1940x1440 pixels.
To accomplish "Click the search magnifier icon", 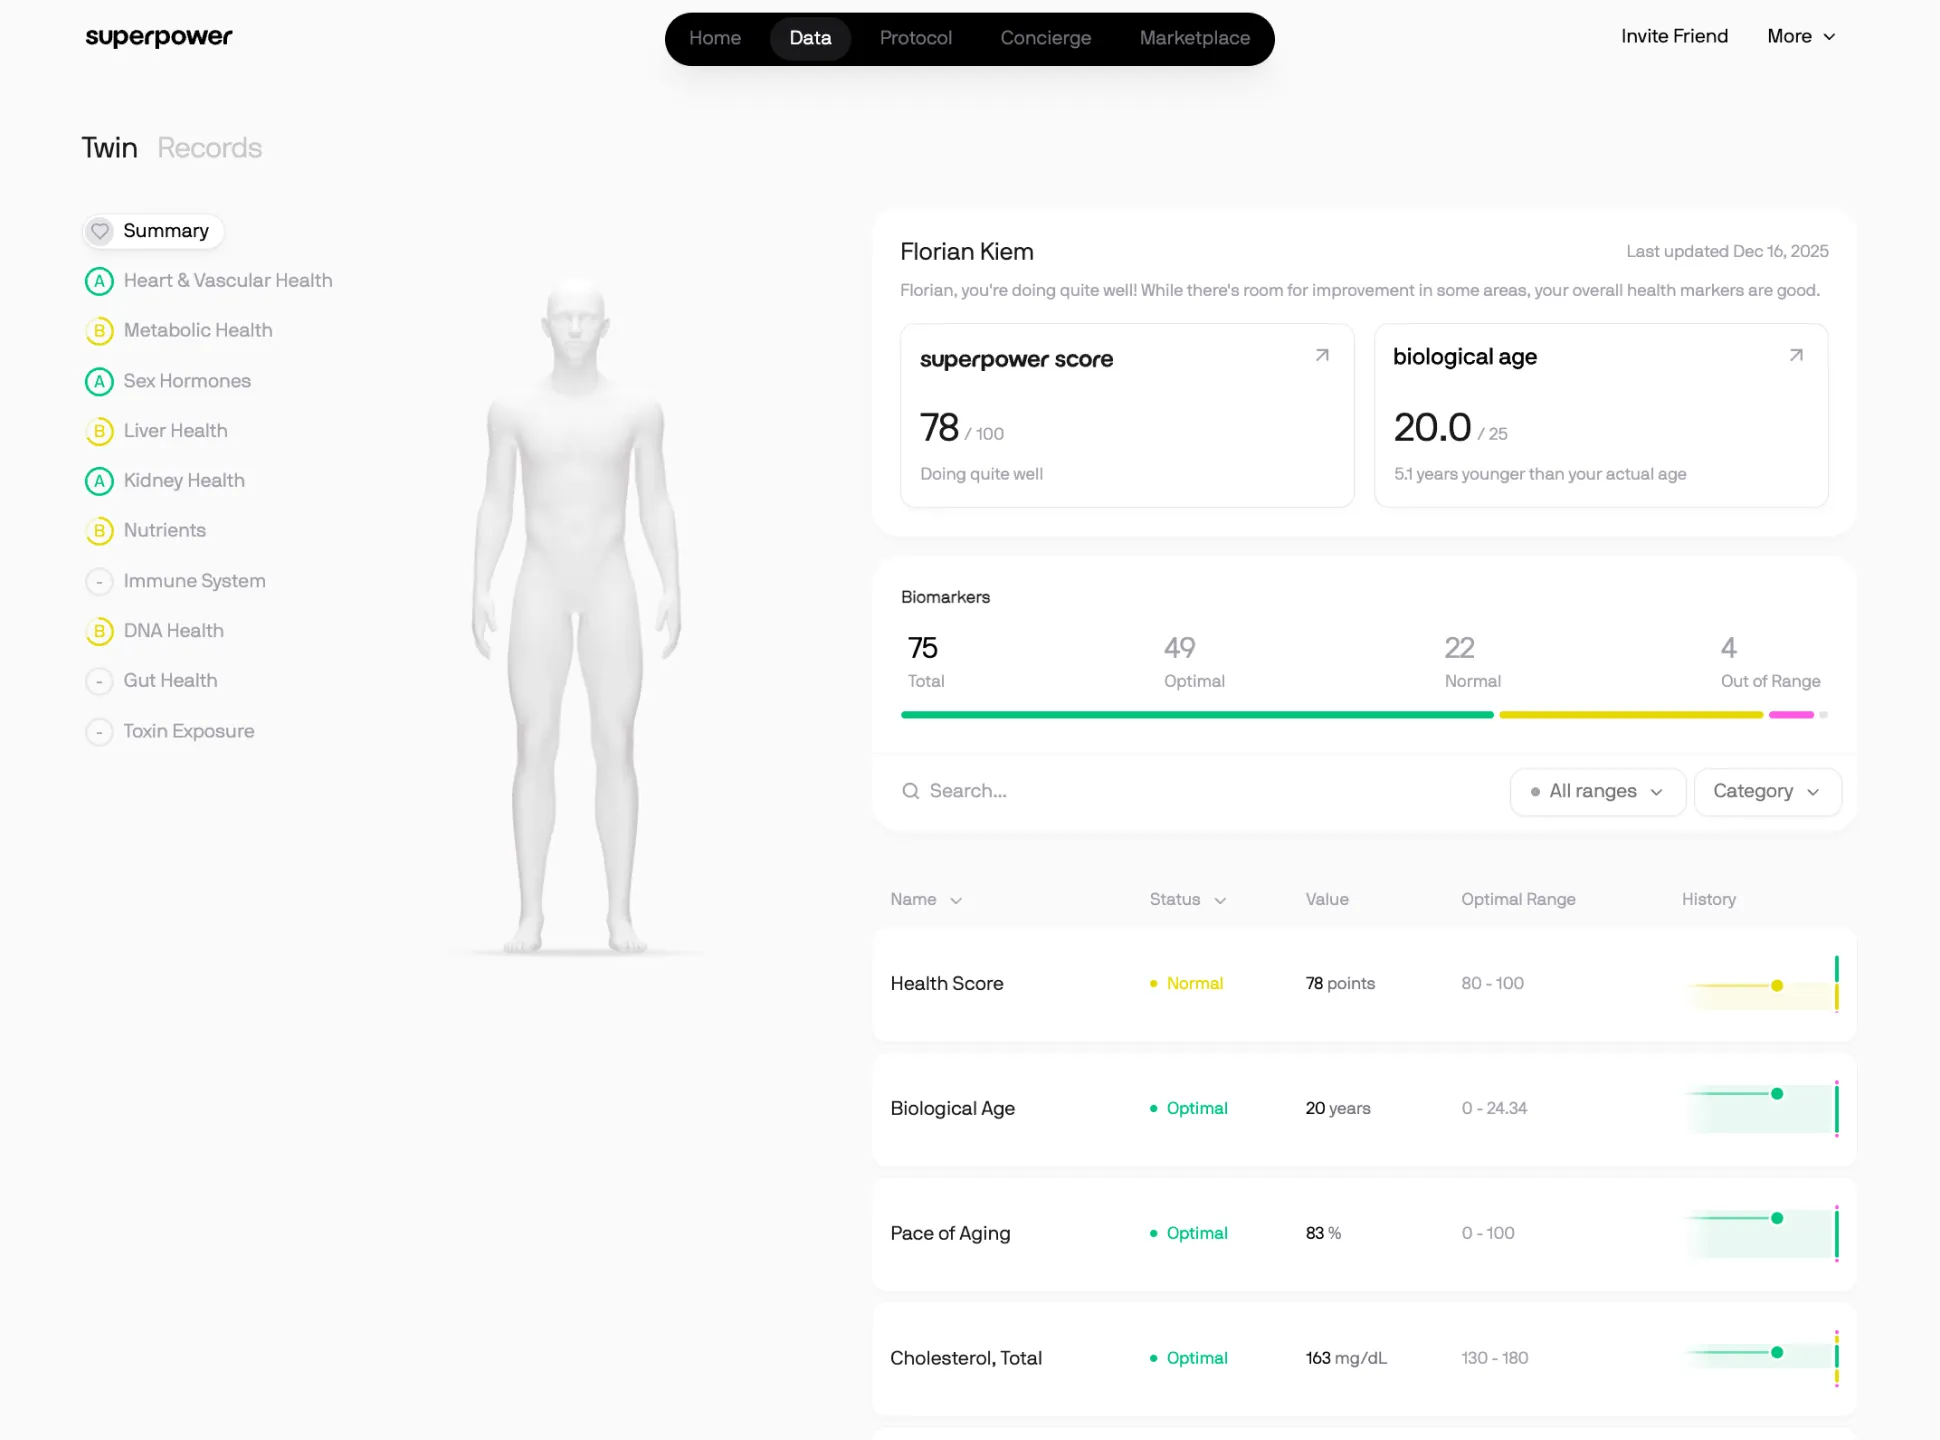I will (x=910, y=791).
